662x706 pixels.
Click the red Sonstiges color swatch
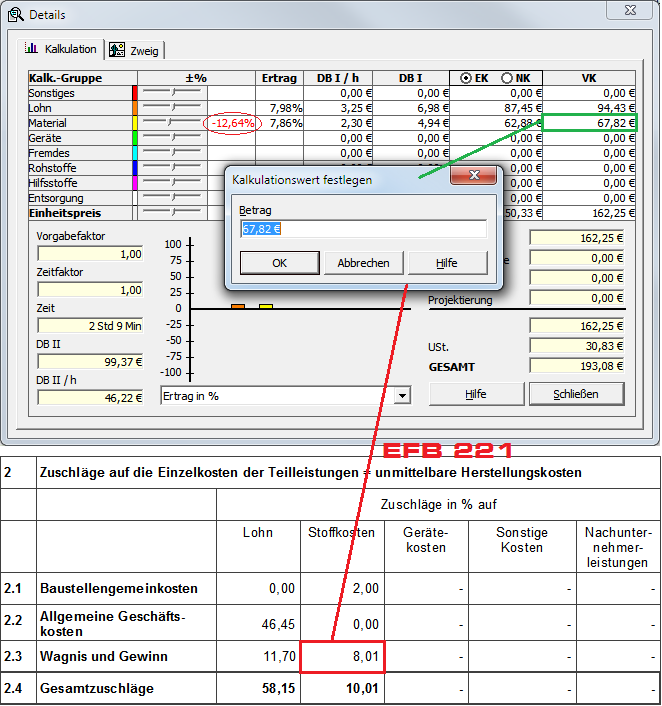[134, 93]
